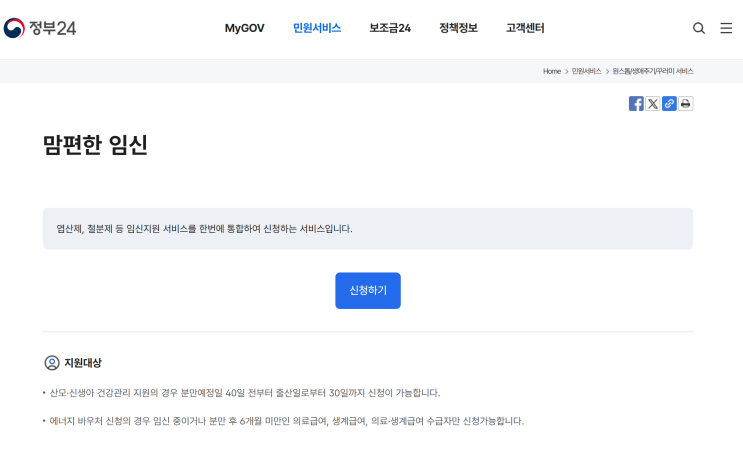Image resolution: width=743 pixels, height=456 pixels.
Task: Click the 민원서비스 breadcrumb link
Action: click(x=586, y=71)
